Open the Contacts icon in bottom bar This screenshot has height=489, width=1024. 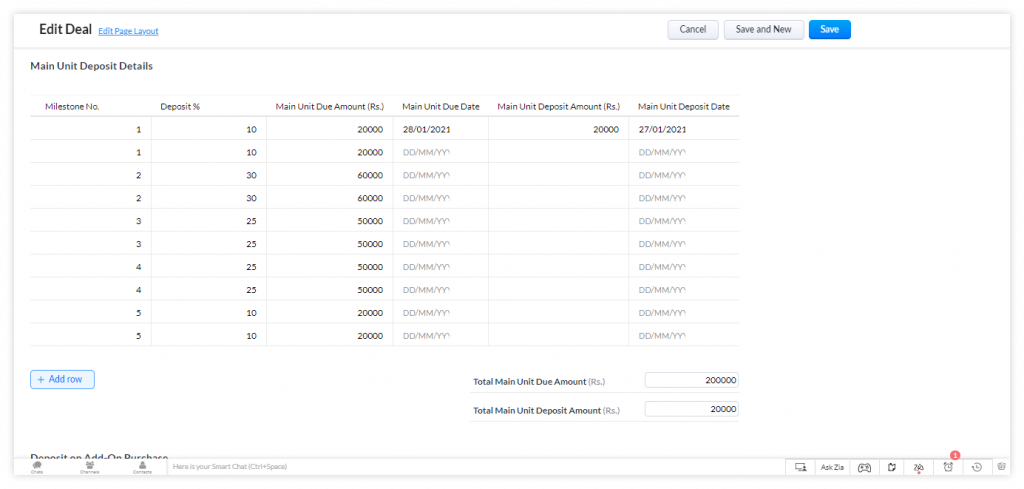[x=142, y=466]
